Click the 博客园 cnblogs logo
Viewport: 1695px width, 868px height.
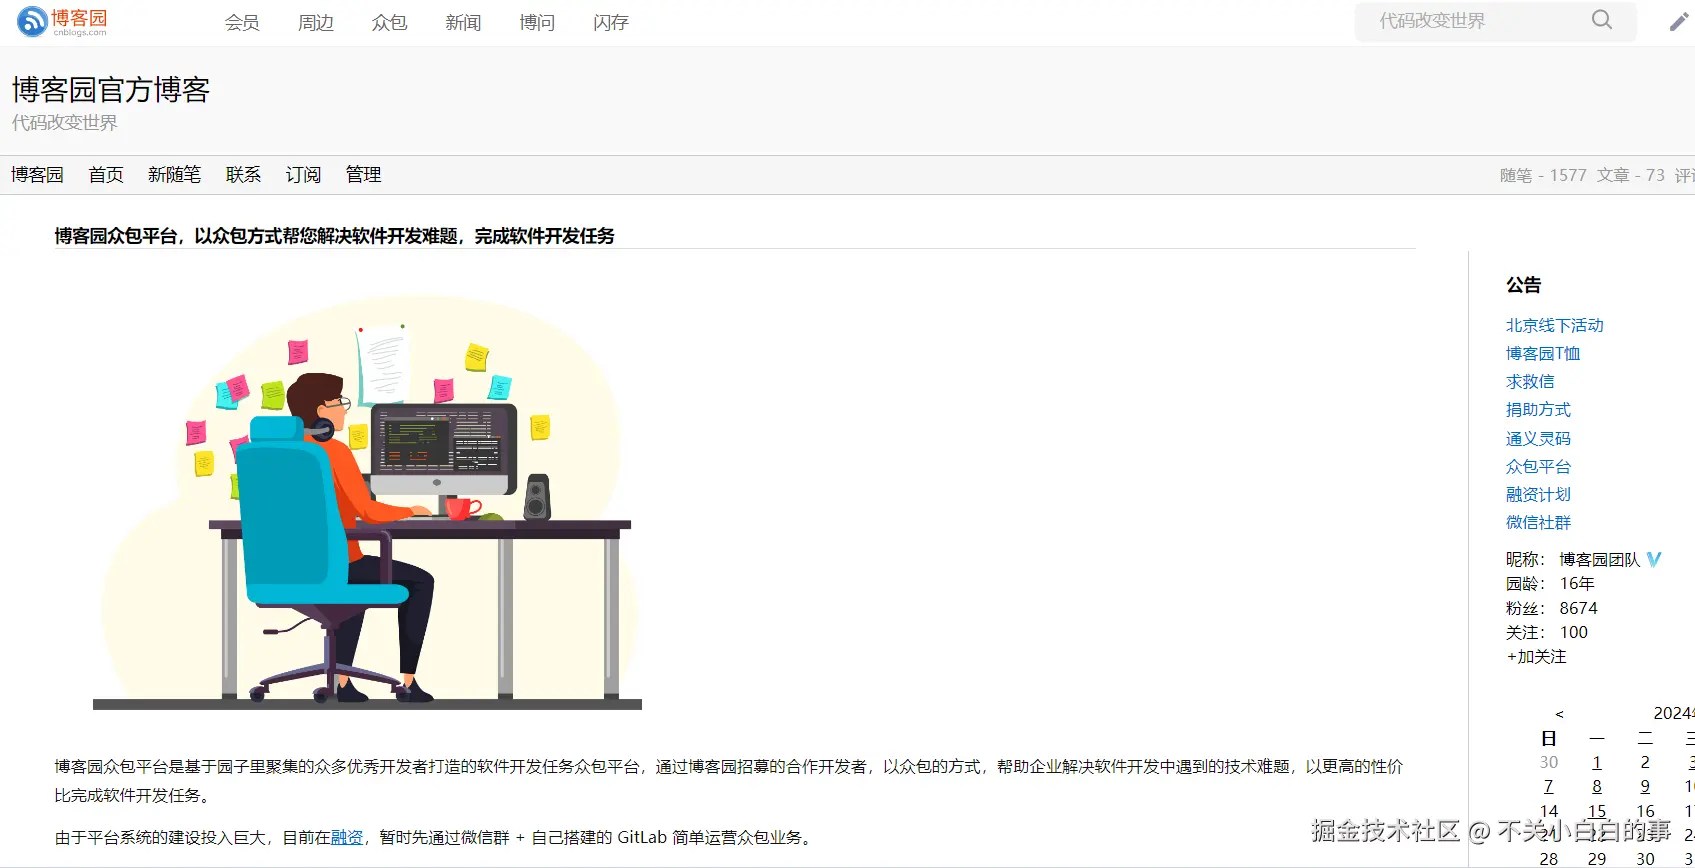pyautogui.click(x=62, y=22)
